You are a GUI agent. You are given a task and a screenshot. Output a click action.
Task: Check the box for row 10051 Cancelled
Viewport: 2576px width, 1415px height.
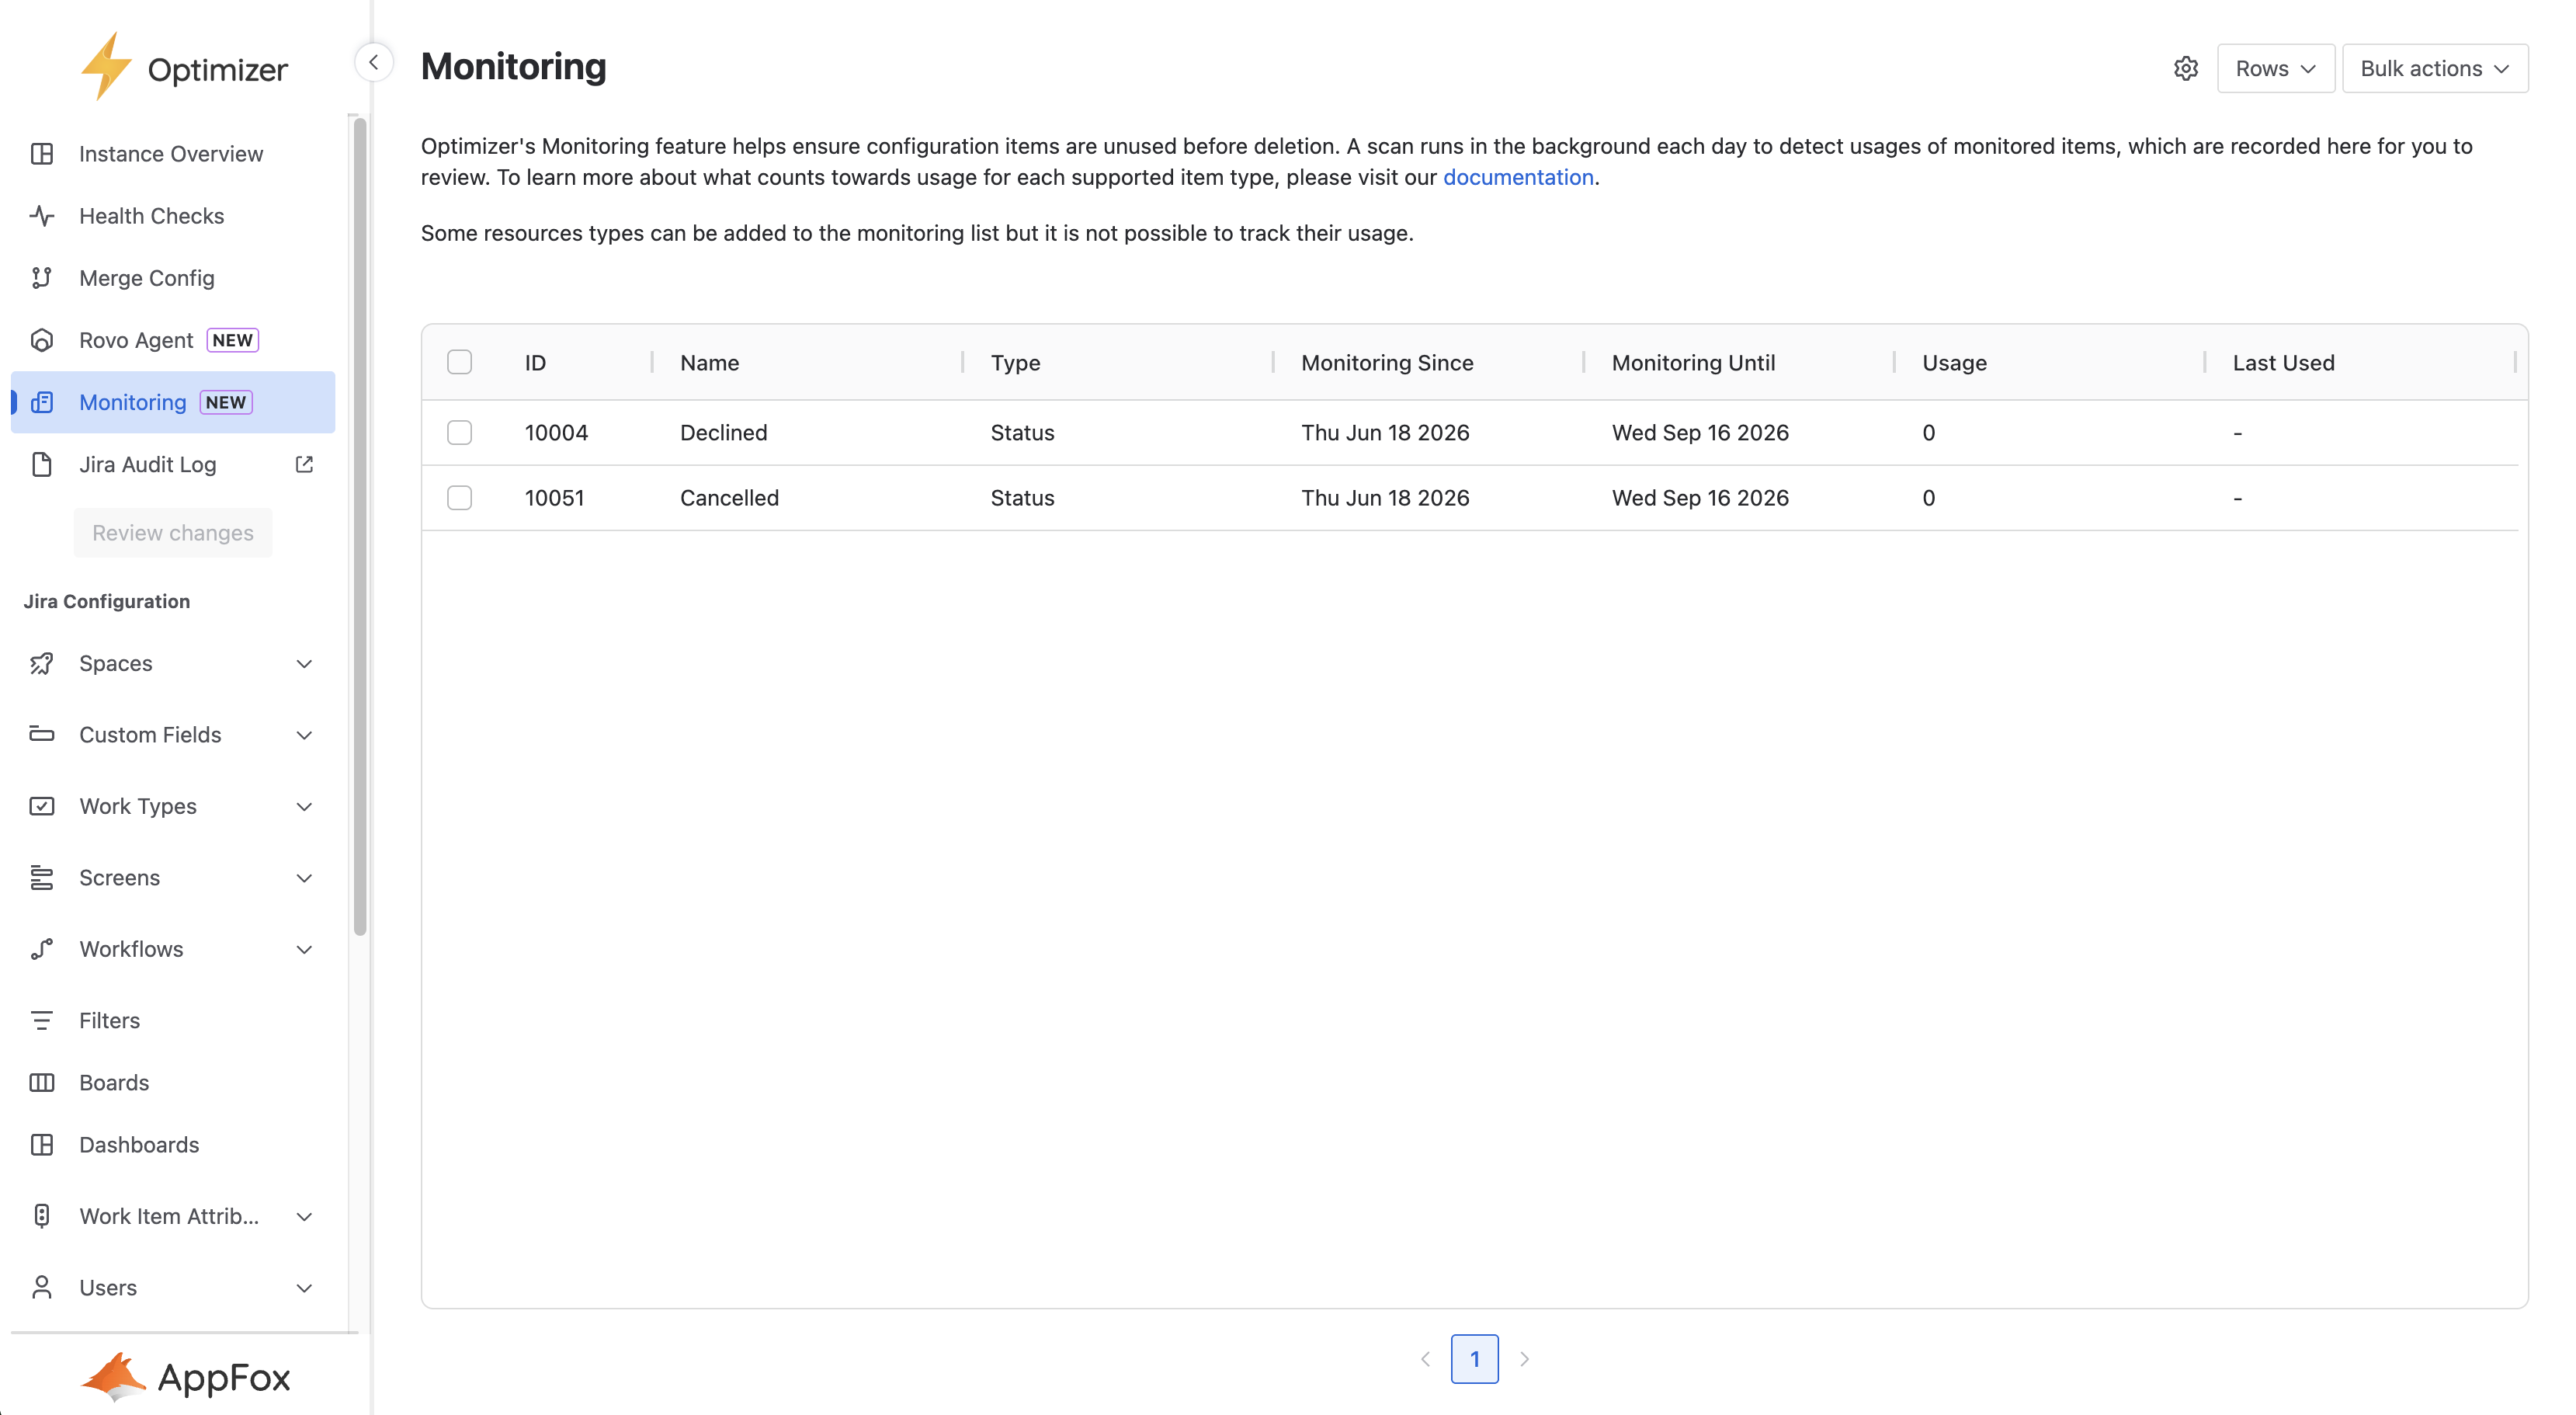pos(460,497)
